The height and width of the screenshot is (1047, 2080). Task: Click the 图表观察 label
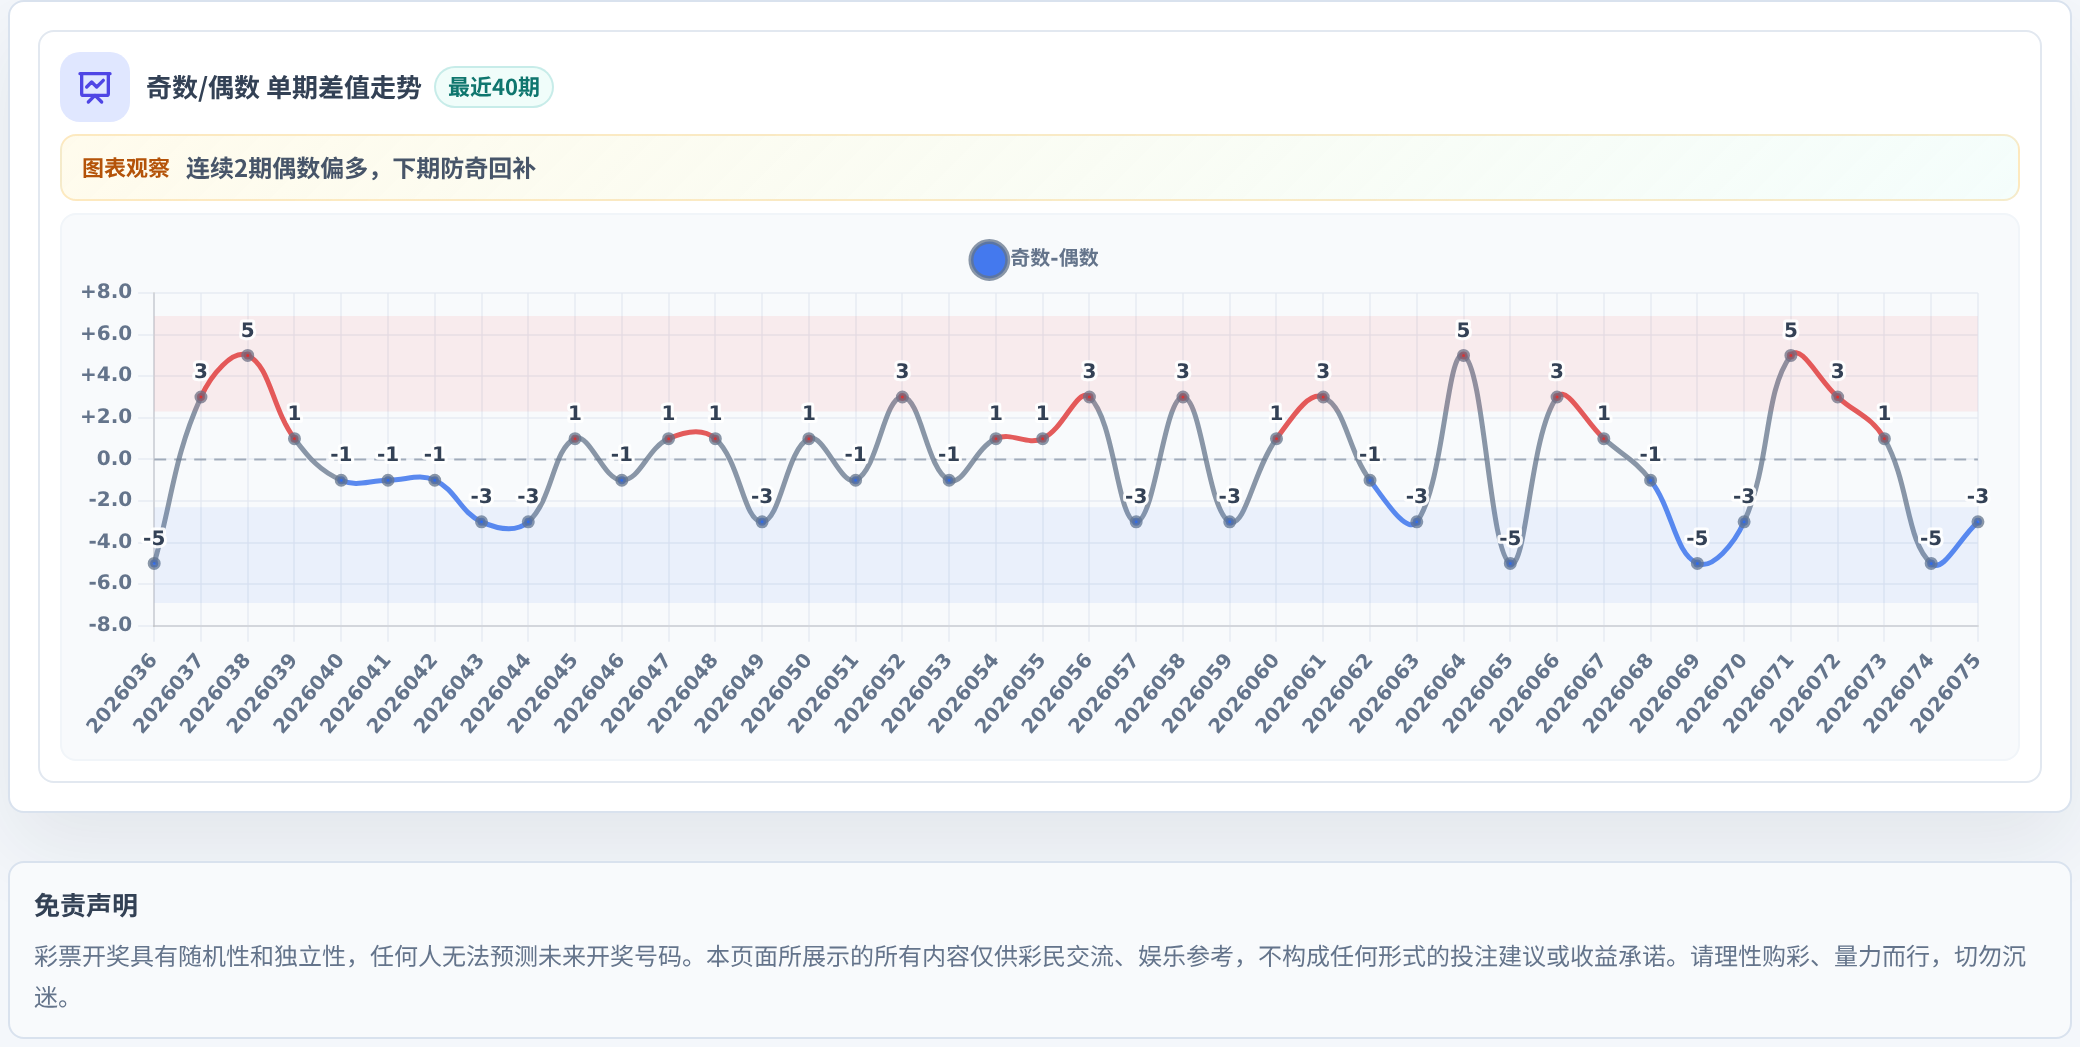pyautogui.click(x=126, y=168)
